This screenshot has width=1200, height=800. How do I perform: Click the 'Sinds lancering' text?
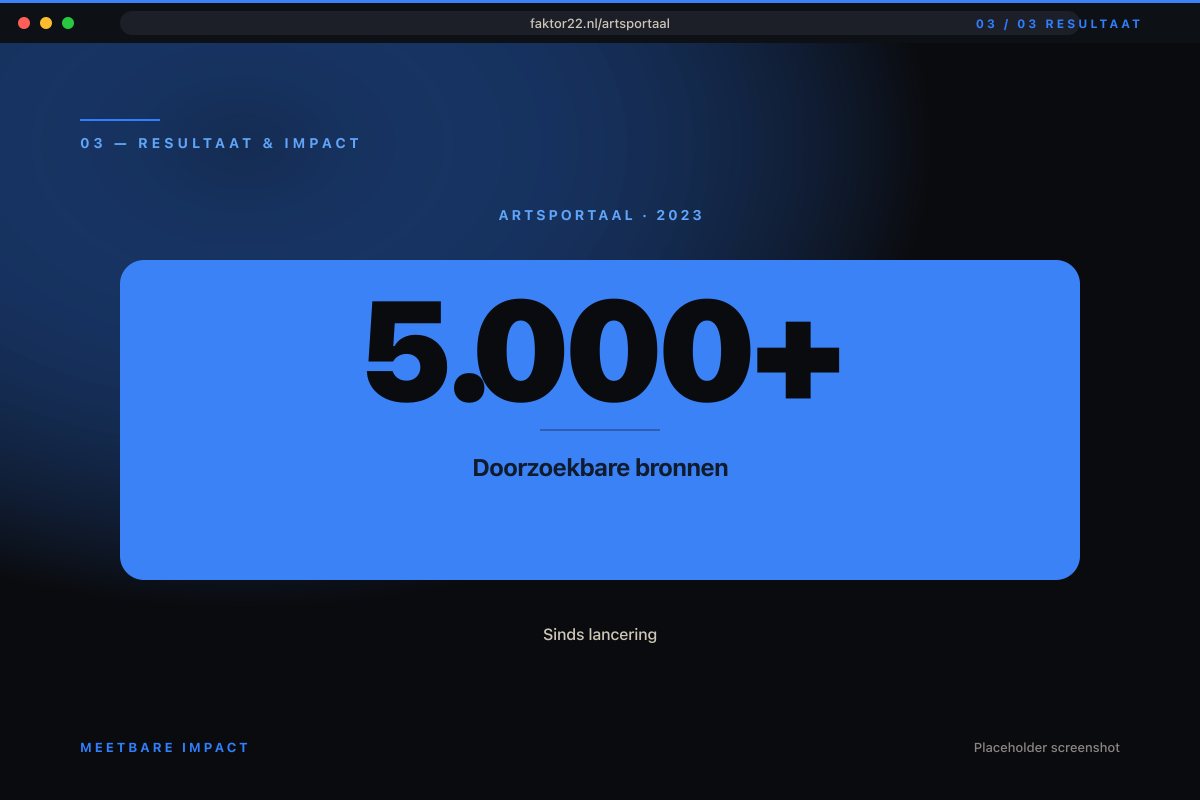coord(600,634)
